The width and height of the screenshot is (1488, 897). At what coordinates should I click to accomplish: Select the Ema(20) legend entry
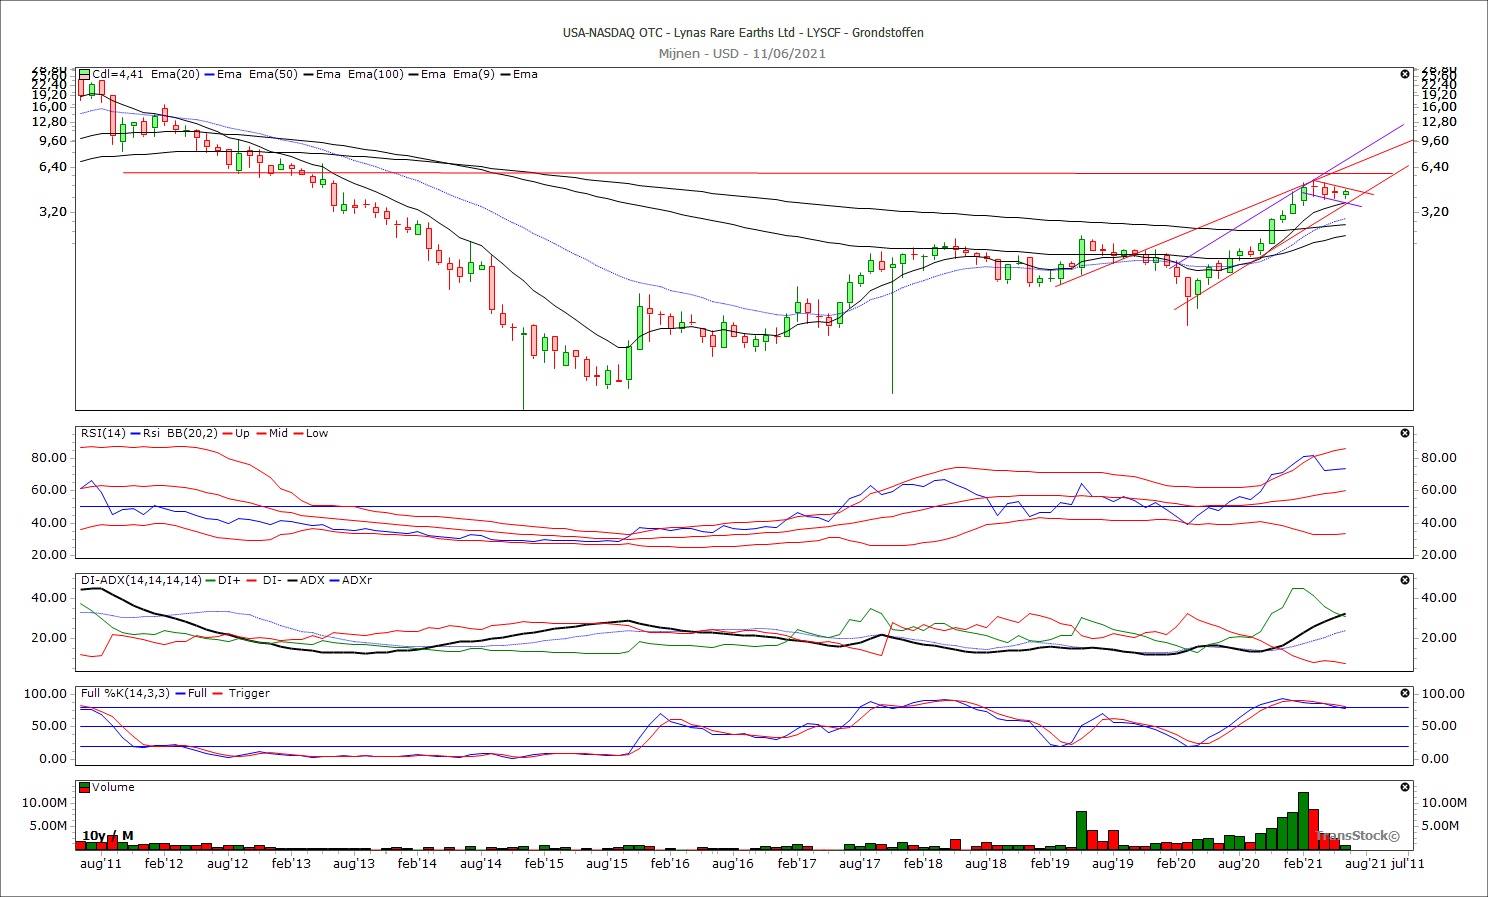[x=175, y=74]
